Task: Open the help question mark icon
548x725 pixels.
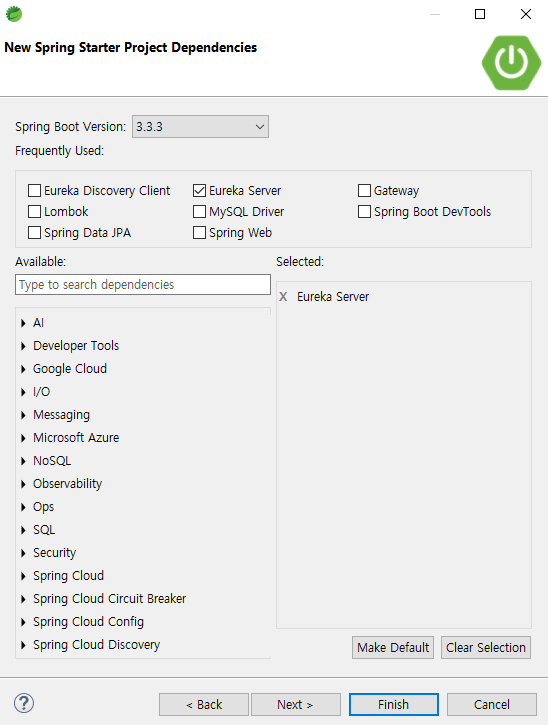Action: click(24, 703)
